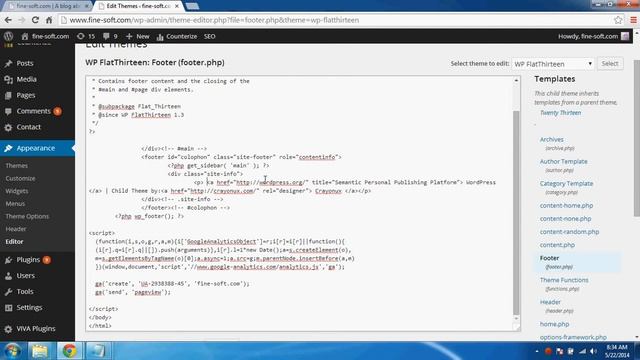The width and height of the screenshot is (640, 360).
Task: Select the Edit Themes browser tab
Action: click(138, 6)
